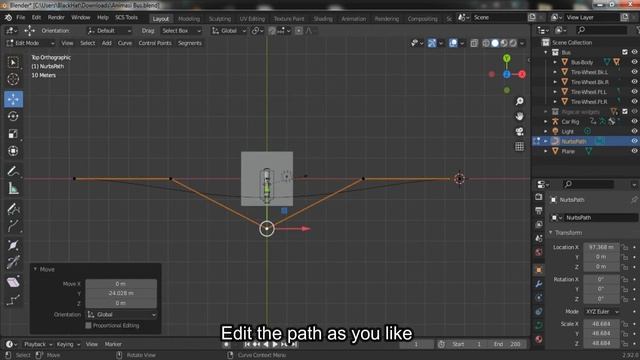Open Move panel Orientation Global dropdown

point(121,315)
